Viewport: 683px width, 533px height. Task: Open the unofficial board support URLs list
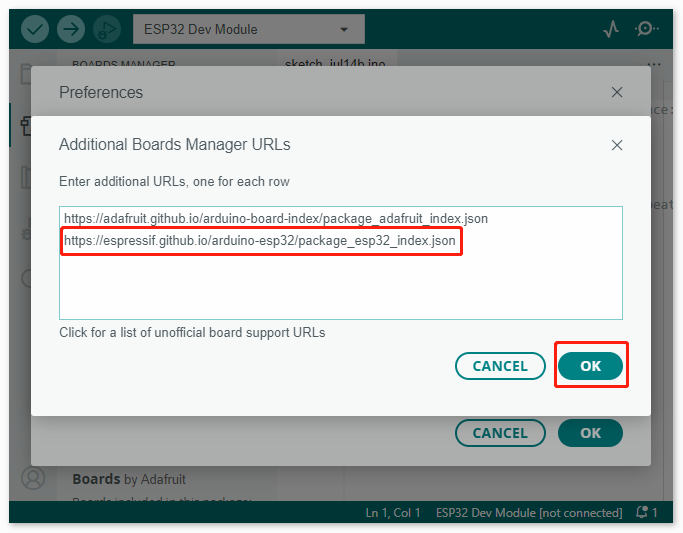pos(192,332)
